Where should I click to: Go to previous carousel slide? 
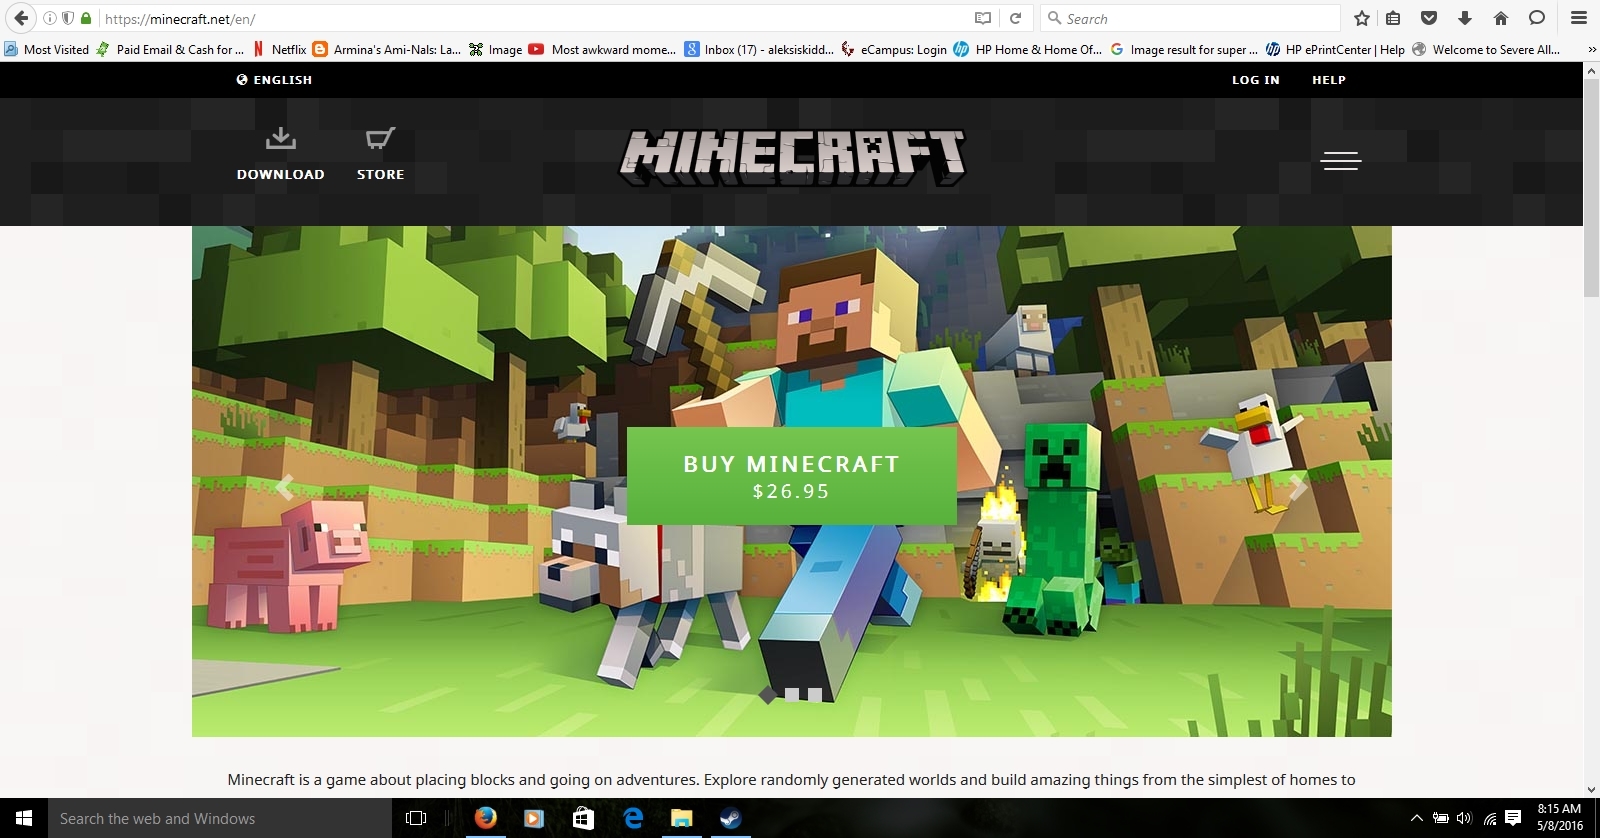point(285,487)
